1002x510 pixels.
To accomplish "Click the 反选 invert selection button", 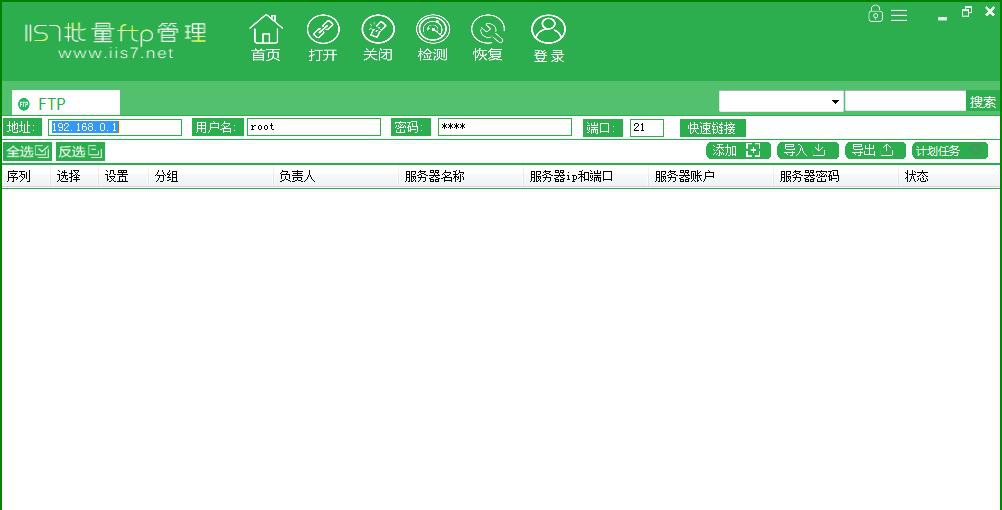I will pyautogui.click(x=81, y=151).
